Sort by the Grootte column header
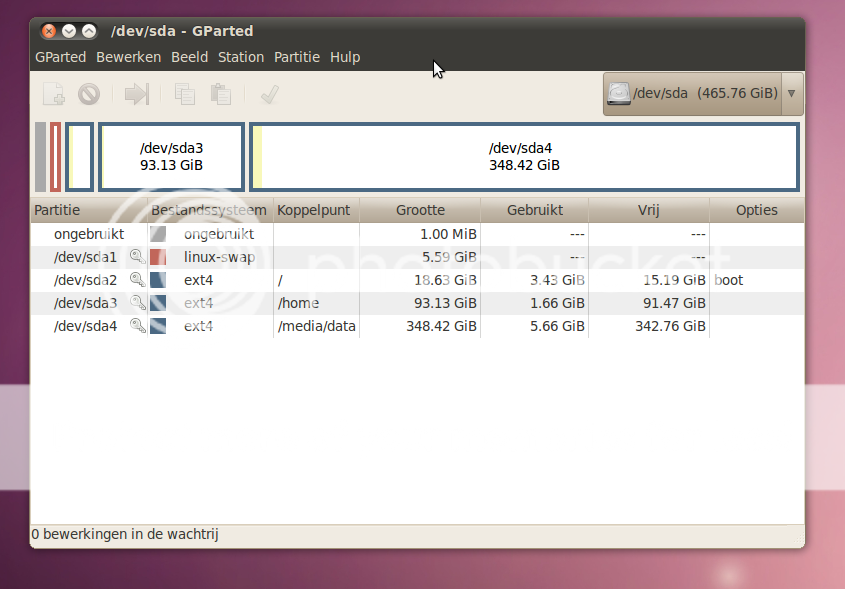 [x=420, y=210]
